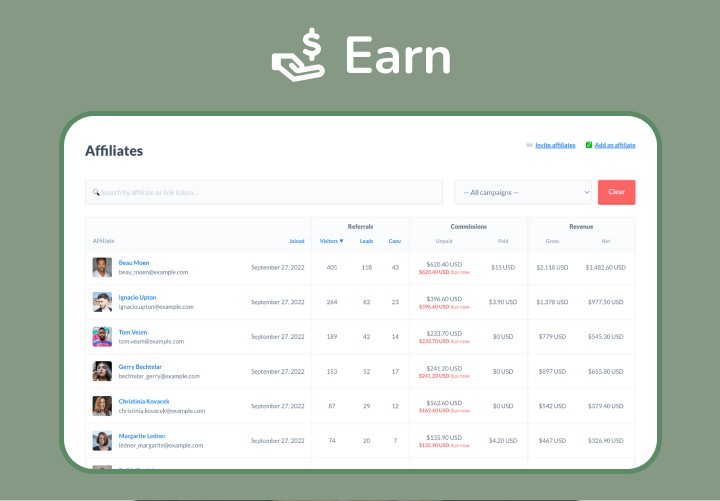The width and height of the screenshot is (720, 501).
Task: Open the All campaigns dropdown
Action: click(x=524, y=192)
